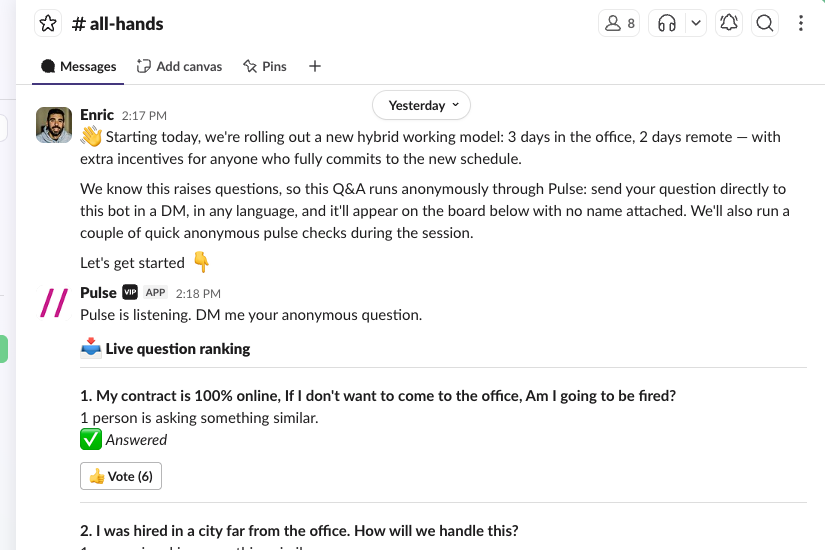825x550 pixels.
Task: Click the Enric sender name
Action: pyautogui.click(x=97, y=115)
